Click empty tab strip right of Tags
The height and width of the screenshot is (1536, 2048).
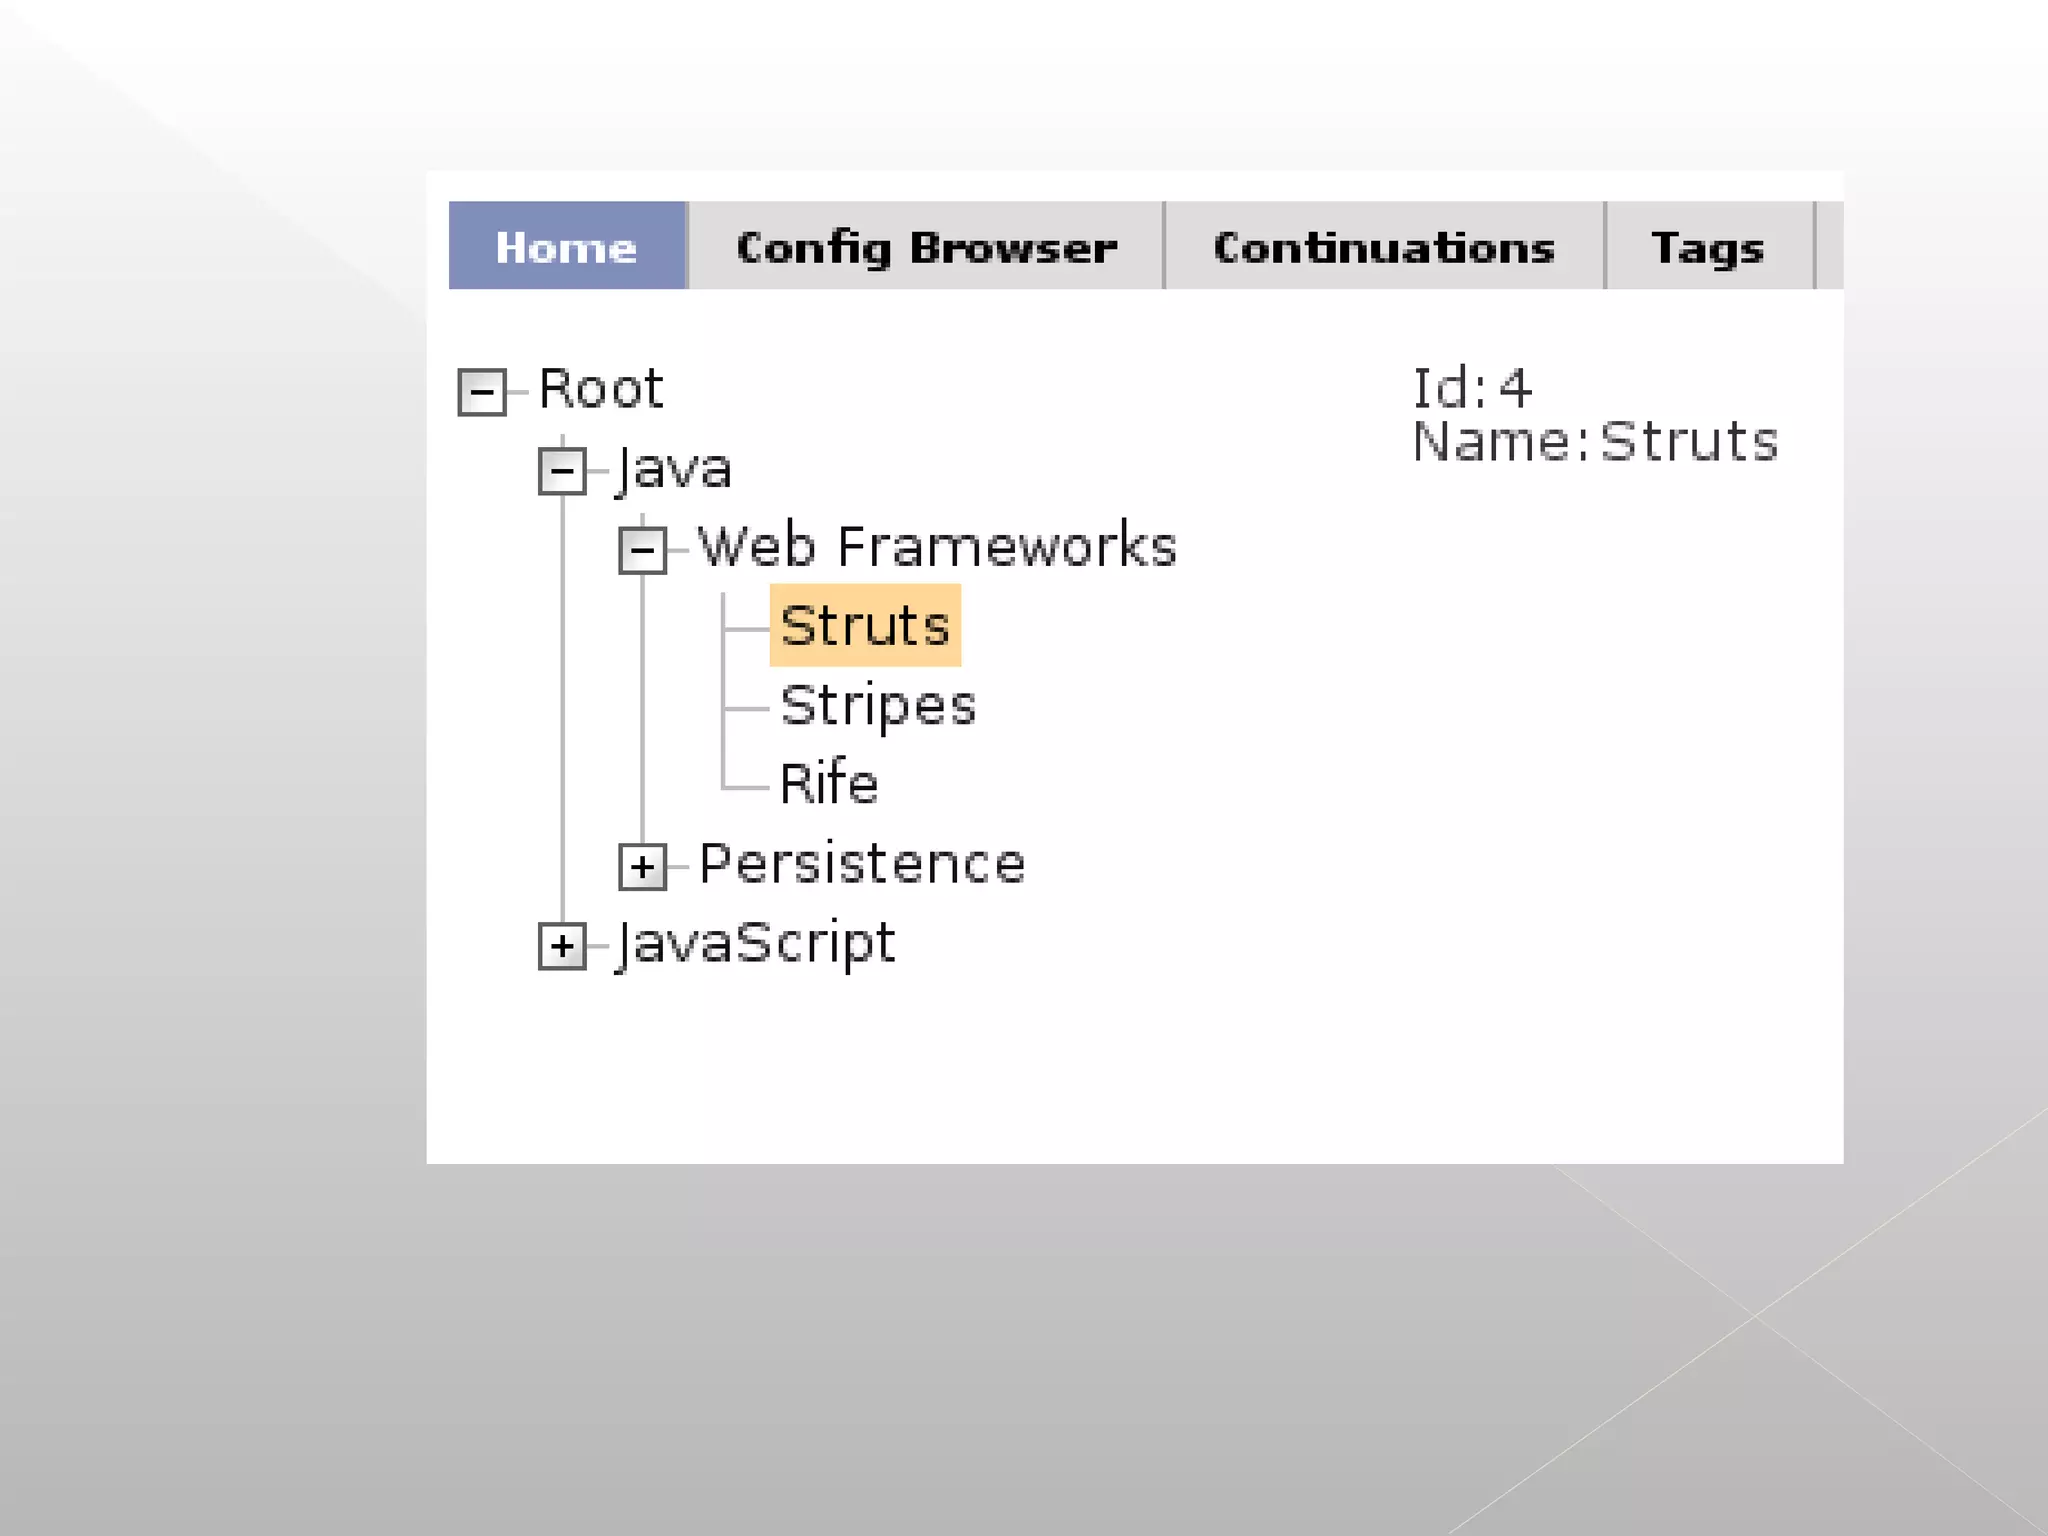[1830, 246]
